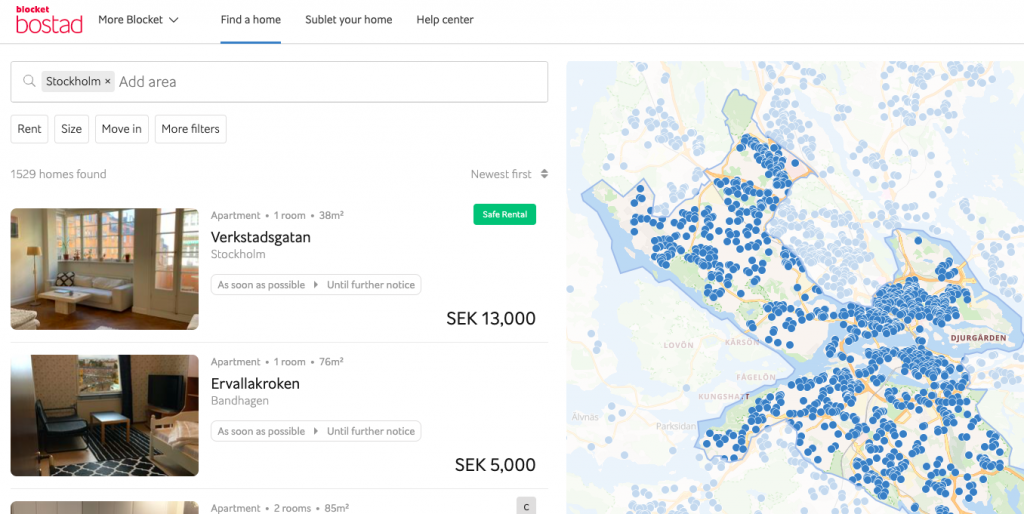Click the search magnifier icon
This screenshot has width=1024, height=514.
click(x=29, y=81)
